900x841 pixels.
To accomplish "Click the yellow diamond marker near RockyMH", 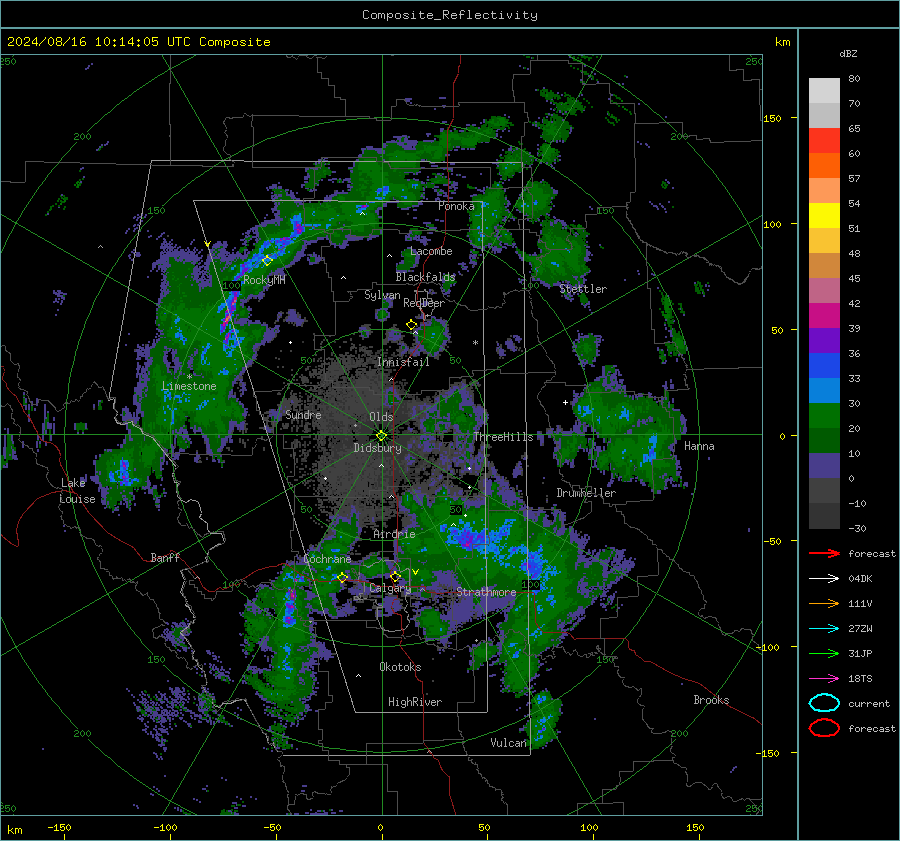I will [267, 261].
